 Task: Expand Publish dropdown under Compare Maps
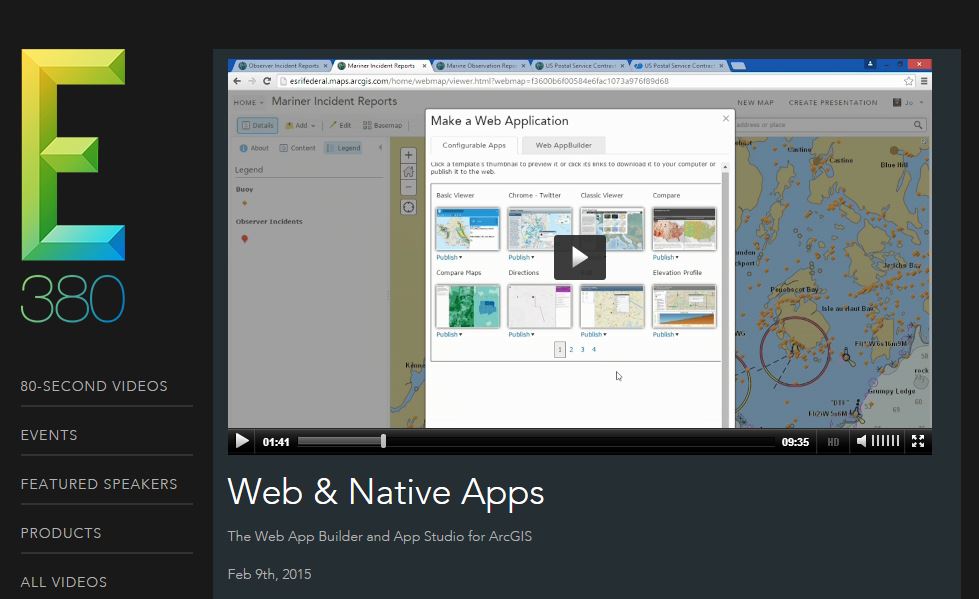coord(449,335)
